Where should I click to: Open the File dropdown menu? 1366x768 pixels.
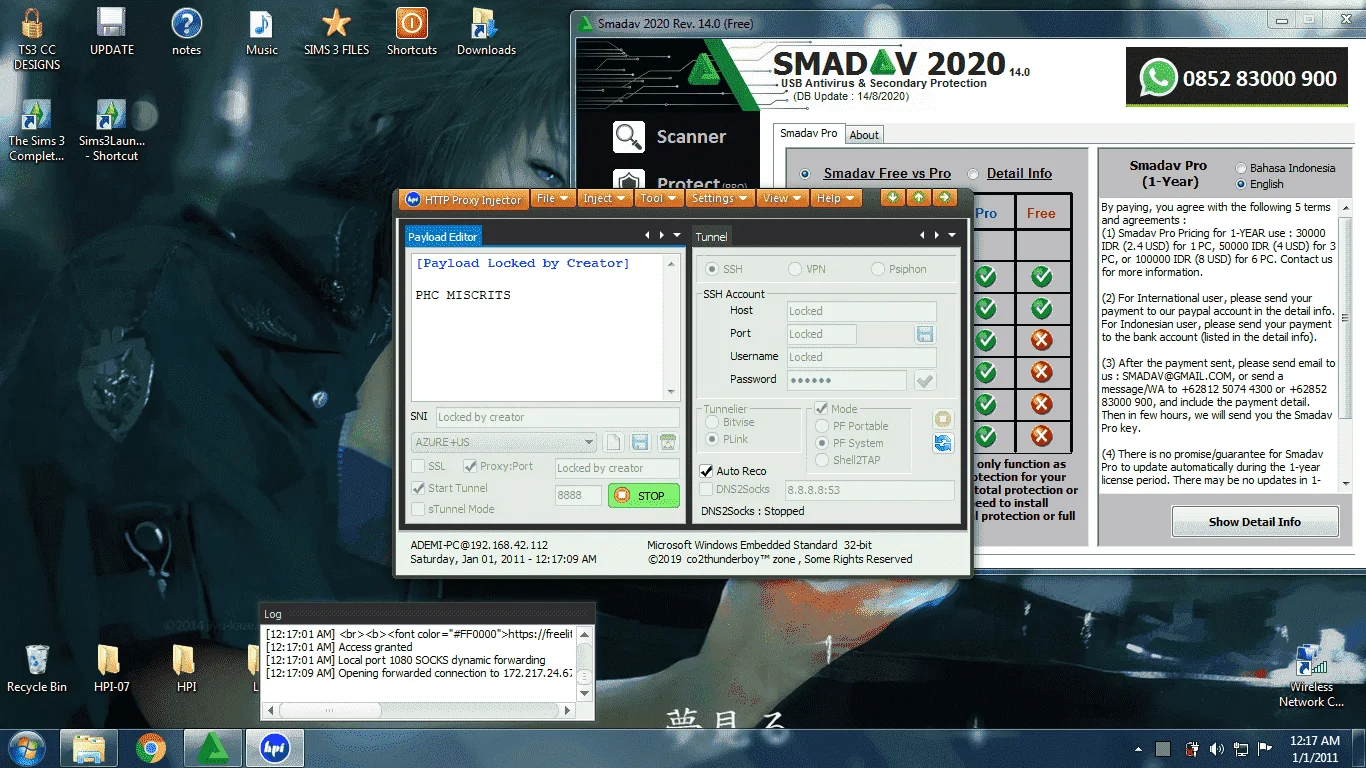point(552,198)
